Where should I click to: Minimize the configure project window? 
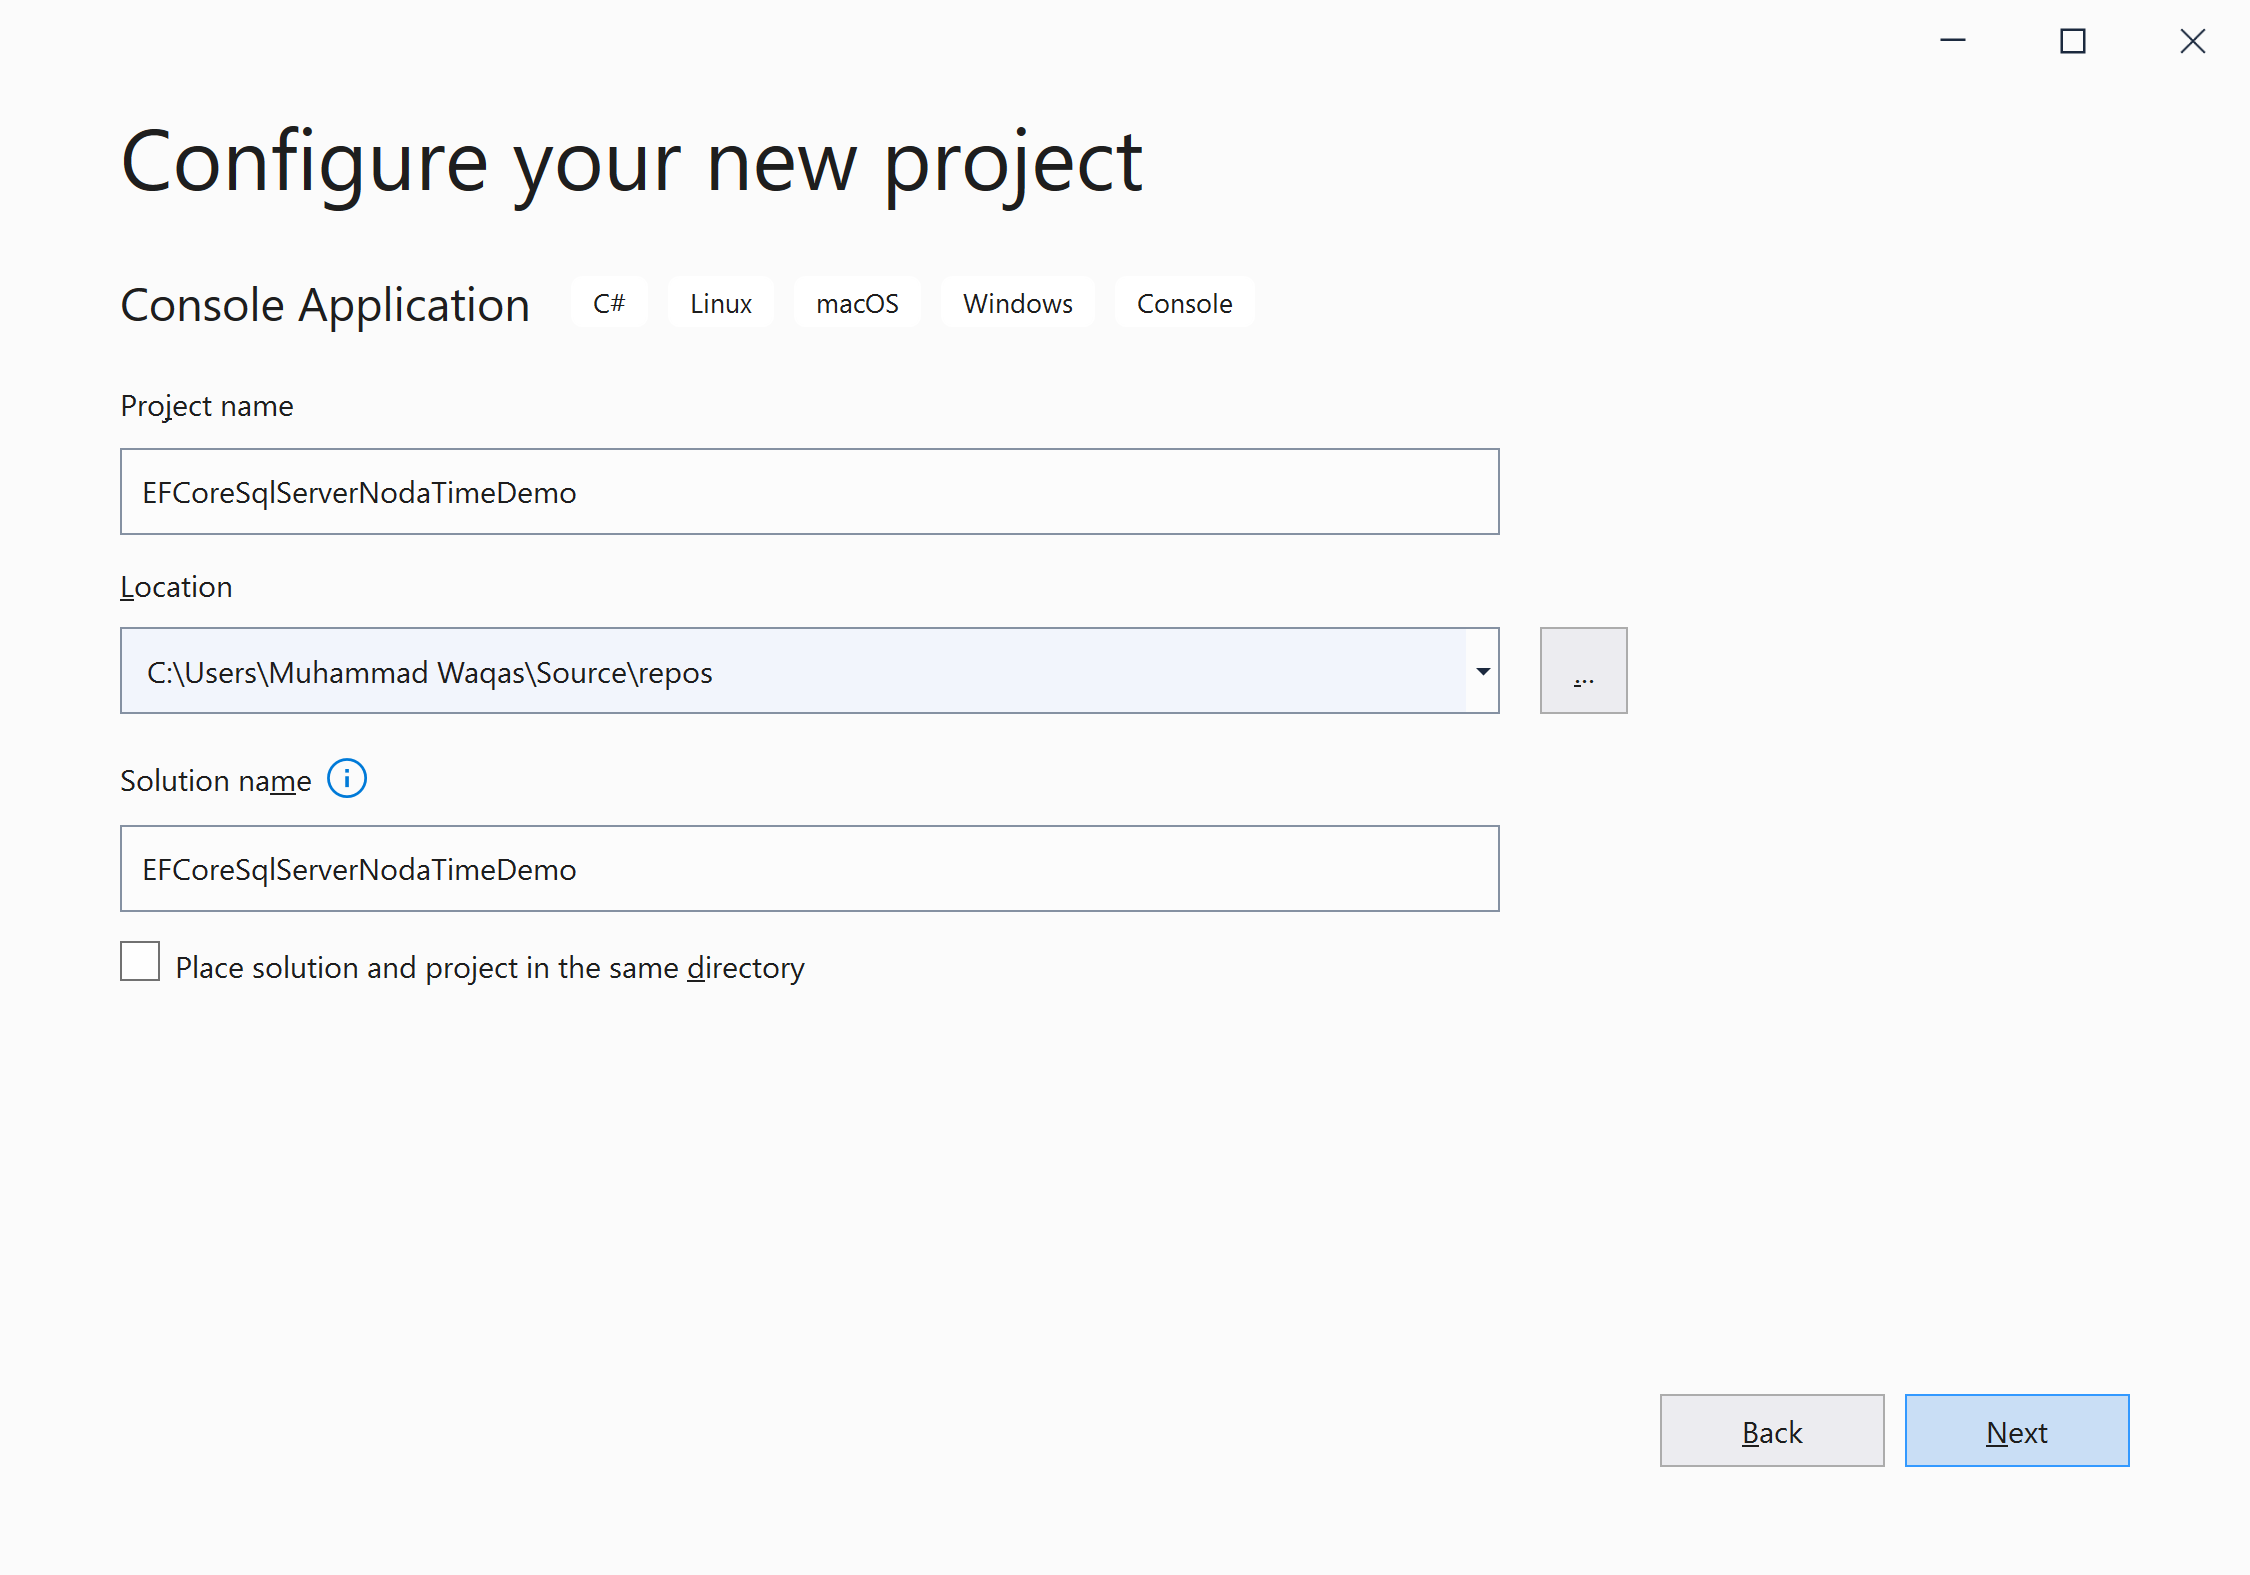point(1953,41)
